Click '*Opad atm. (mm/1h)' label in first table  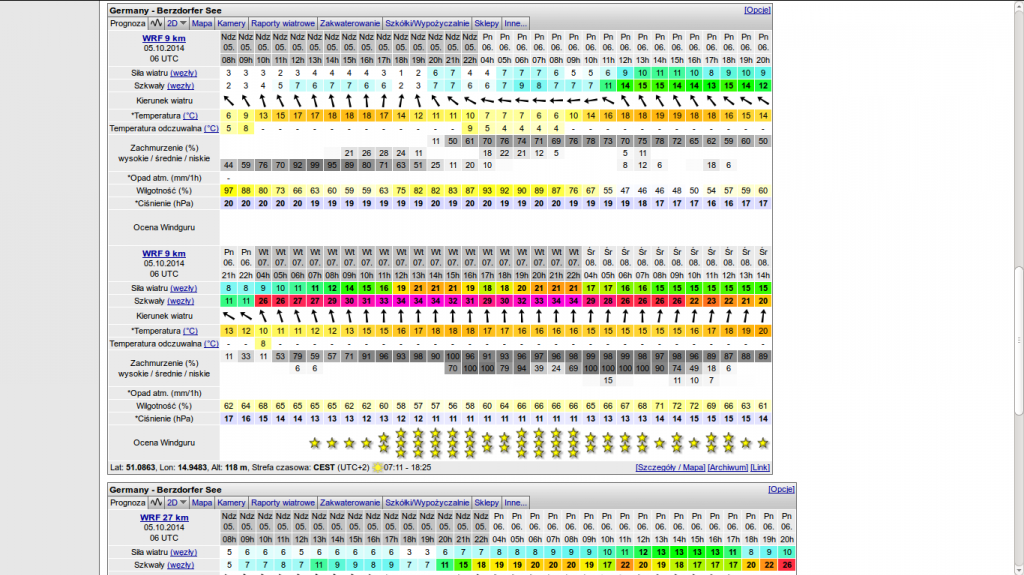(164, 178)
